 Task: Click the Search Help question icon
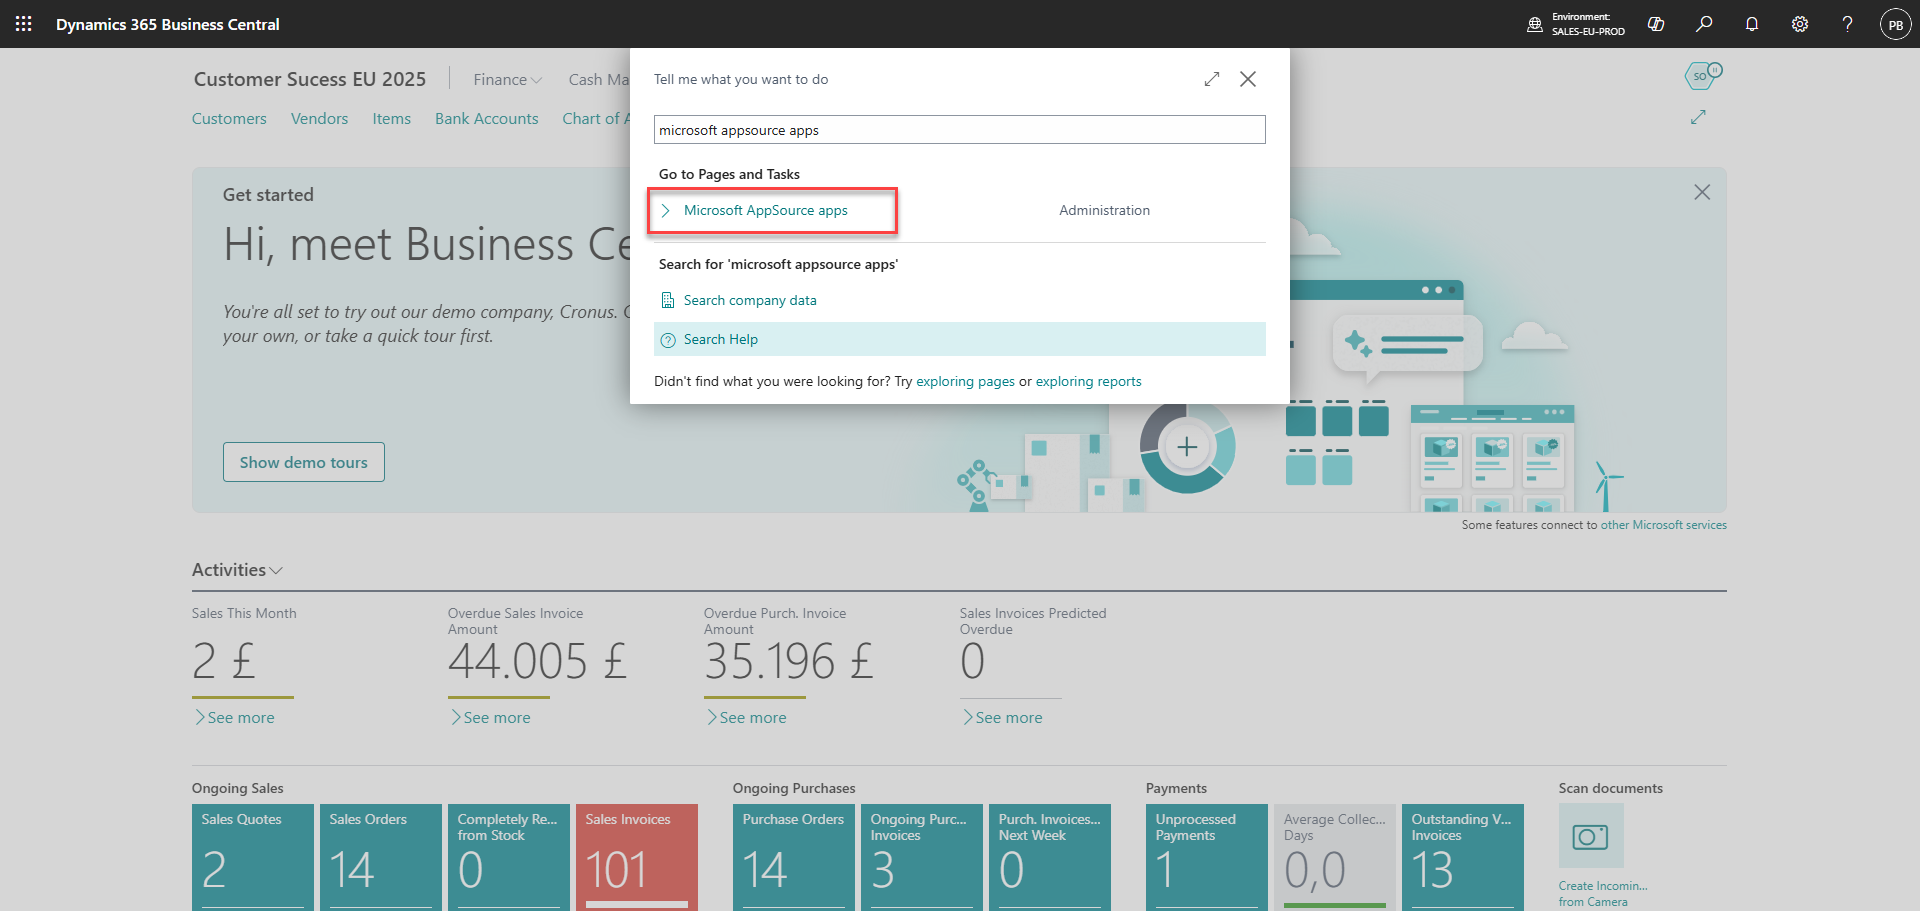pos(668,340)
